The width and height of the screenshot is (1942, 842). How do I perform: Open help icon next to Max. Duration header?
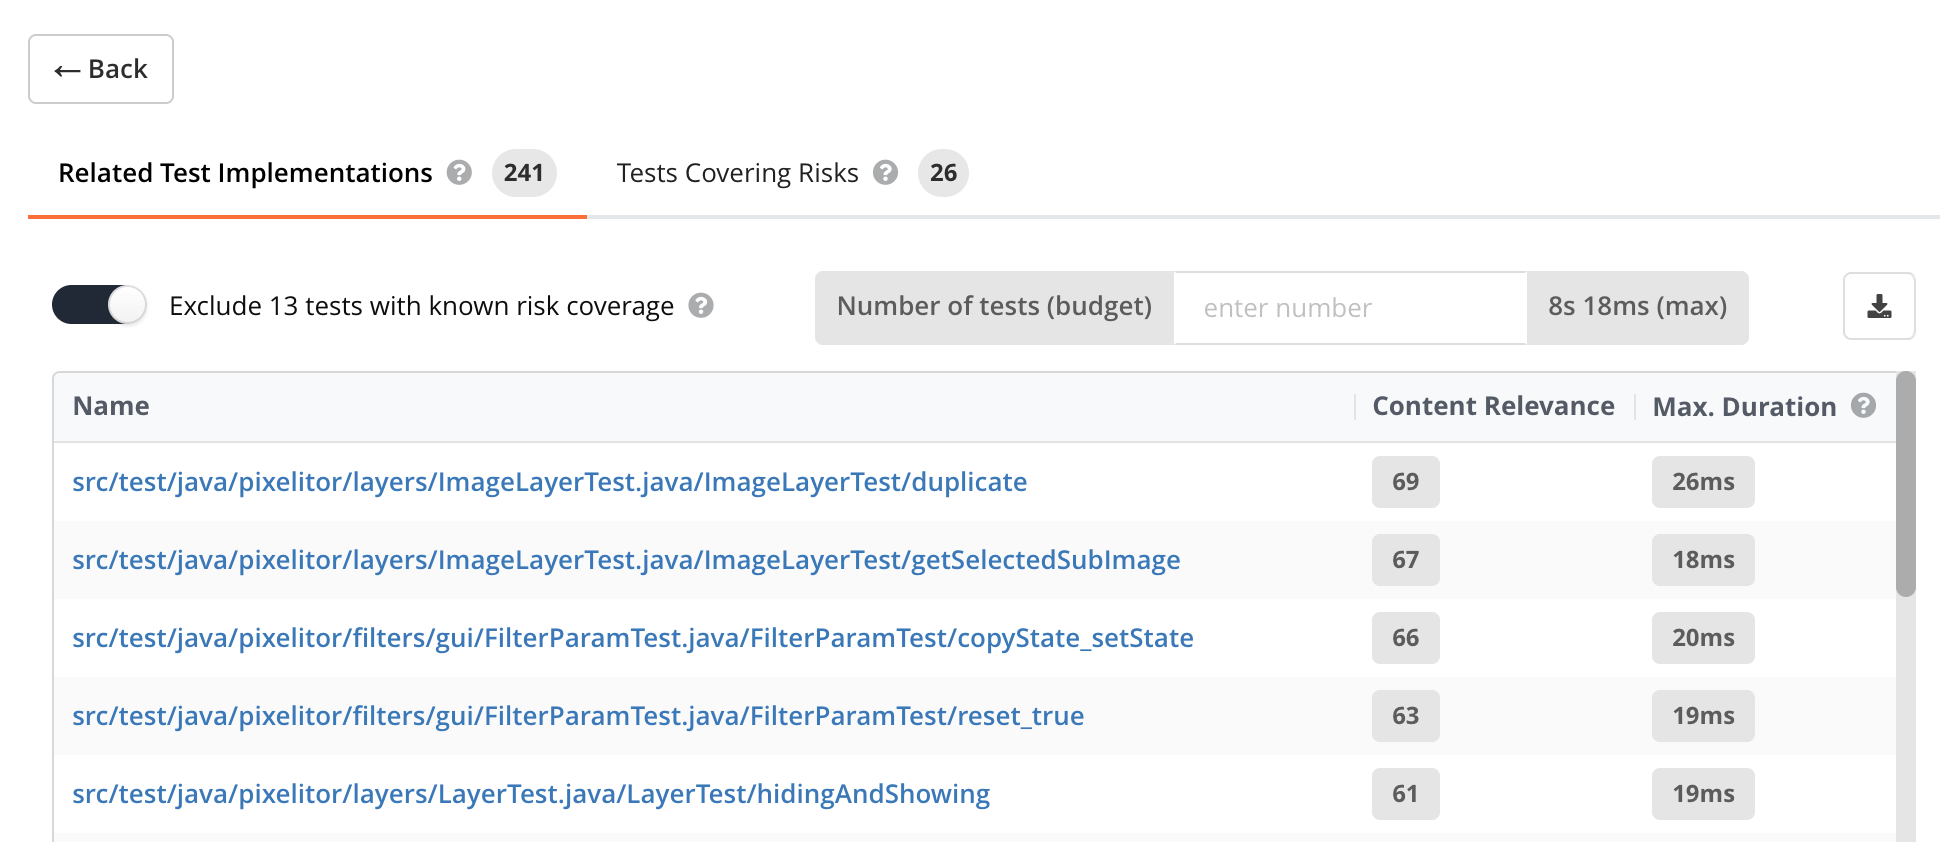[x=1863, y=405]
